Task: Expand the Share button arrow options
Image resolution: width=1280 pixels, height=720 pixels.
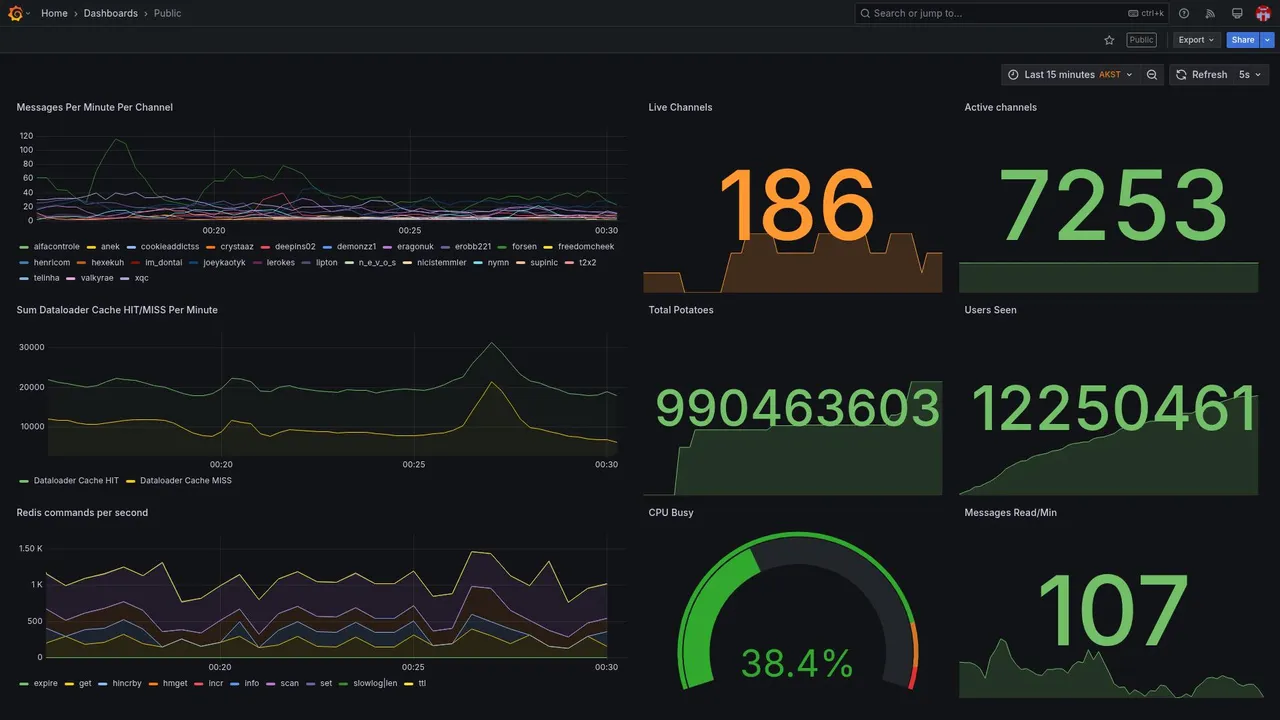Action: (x=1268, y=40)
